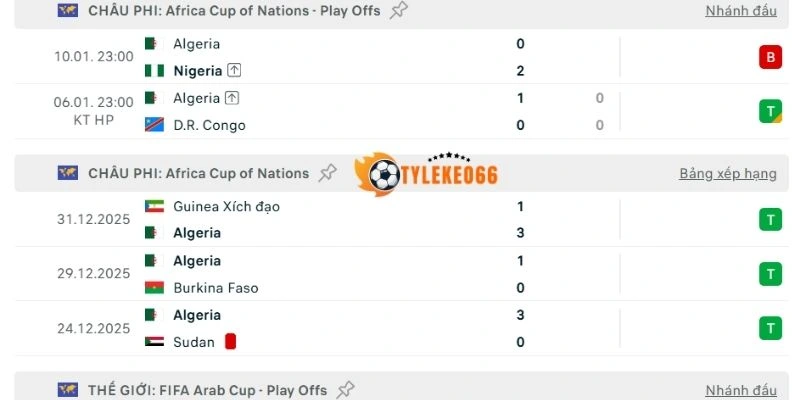This screenshot has height=400, width=800.
Task: Open the Nhánh đấu link for FIFA Arab Cup
Action: pos(740,390)
